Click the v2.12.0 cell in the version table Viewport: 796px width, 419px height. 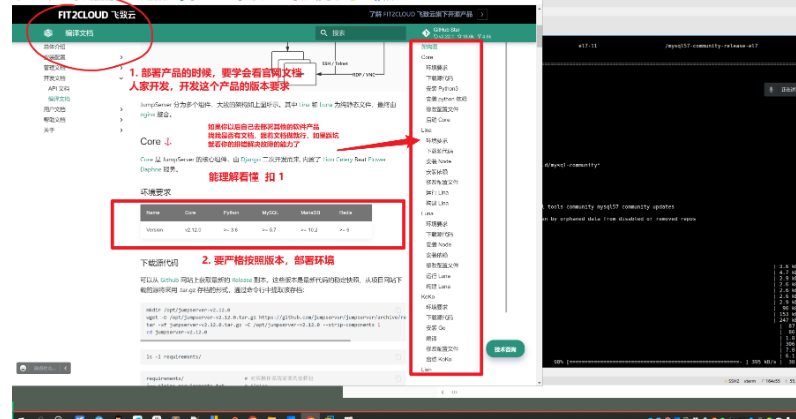[193, 230]
